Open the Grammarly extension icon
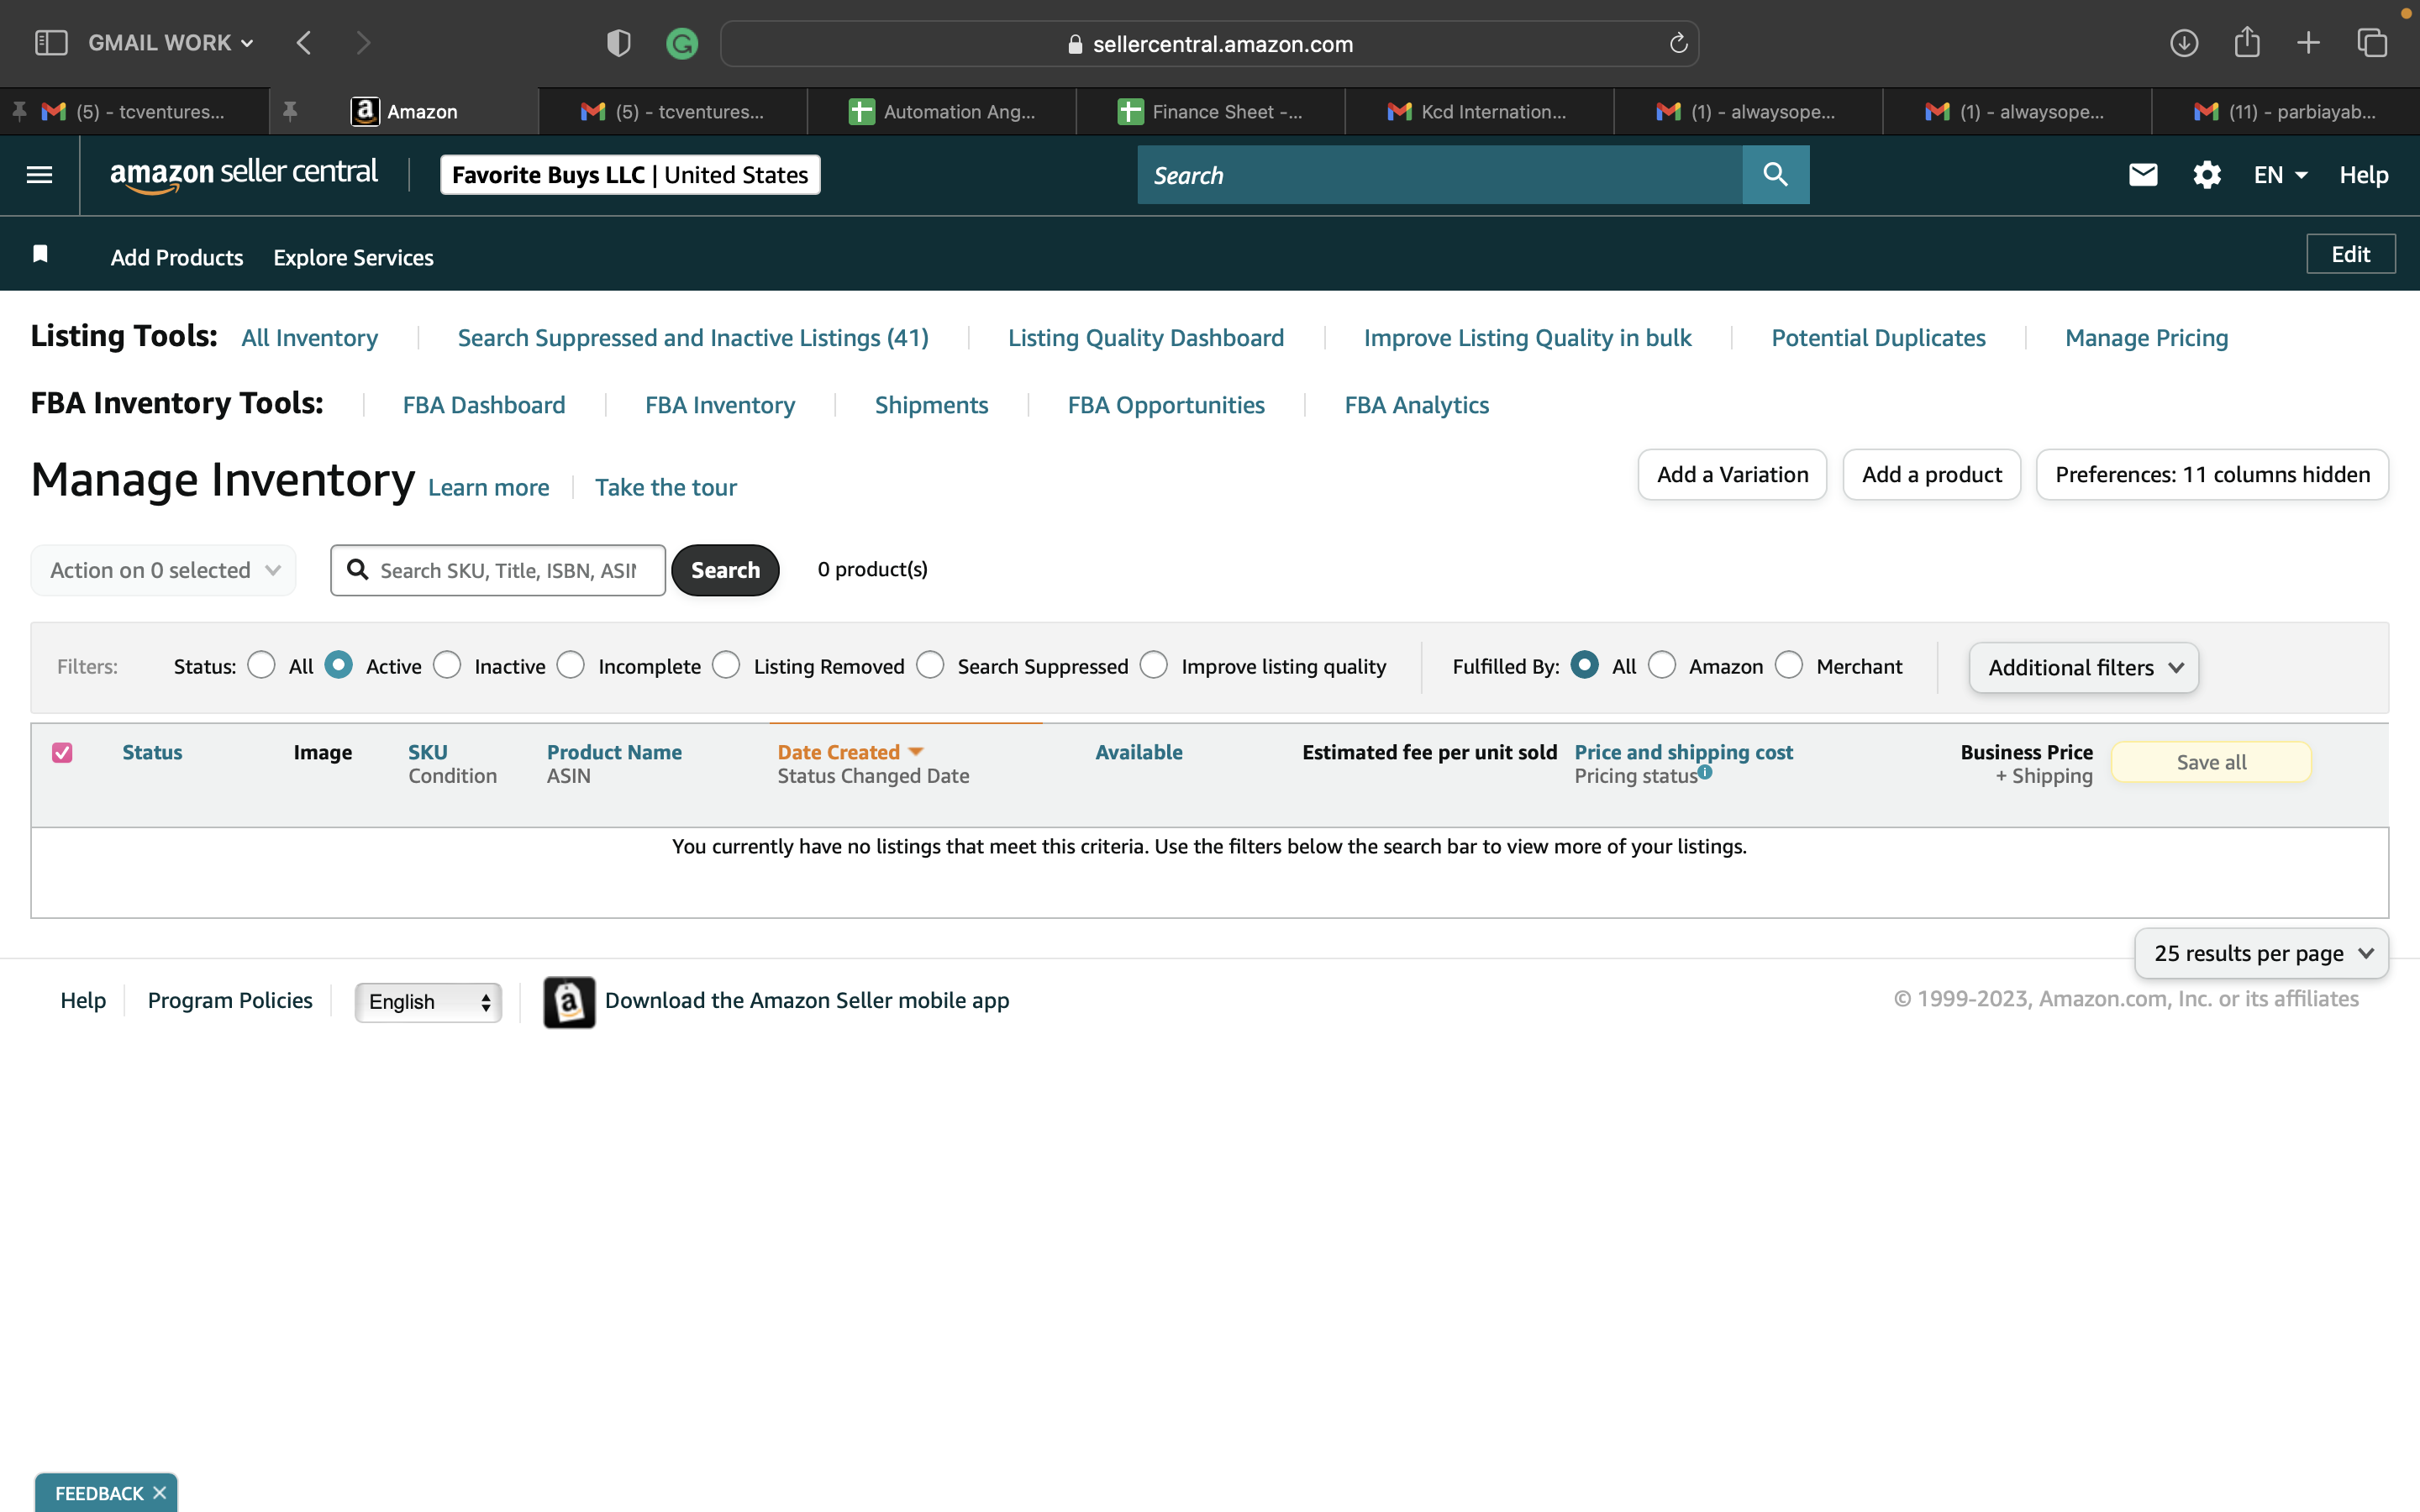Viewport: 2420px width, 1512px height. [x=682, y=43]
